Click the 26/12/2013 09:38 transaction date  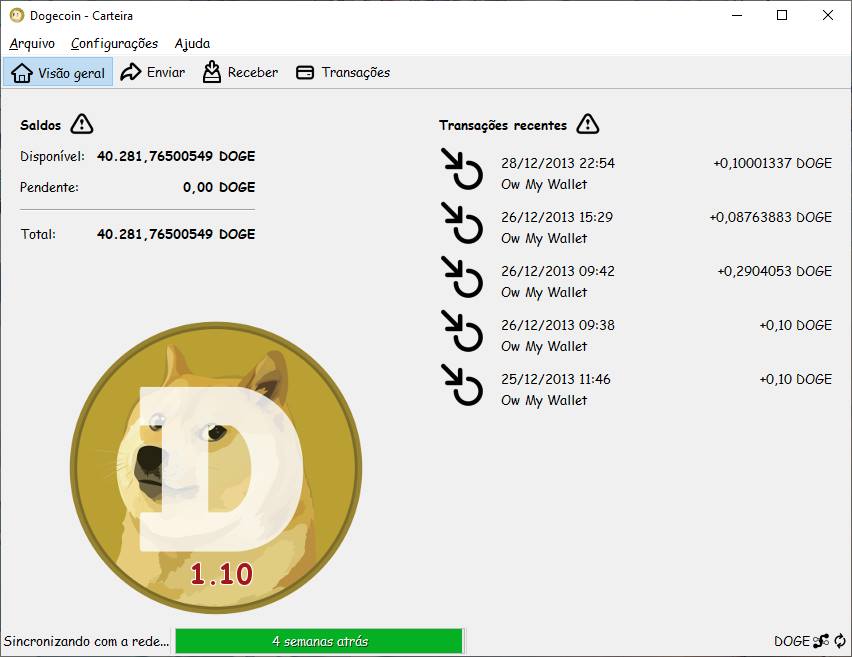(x=557, y=325)
